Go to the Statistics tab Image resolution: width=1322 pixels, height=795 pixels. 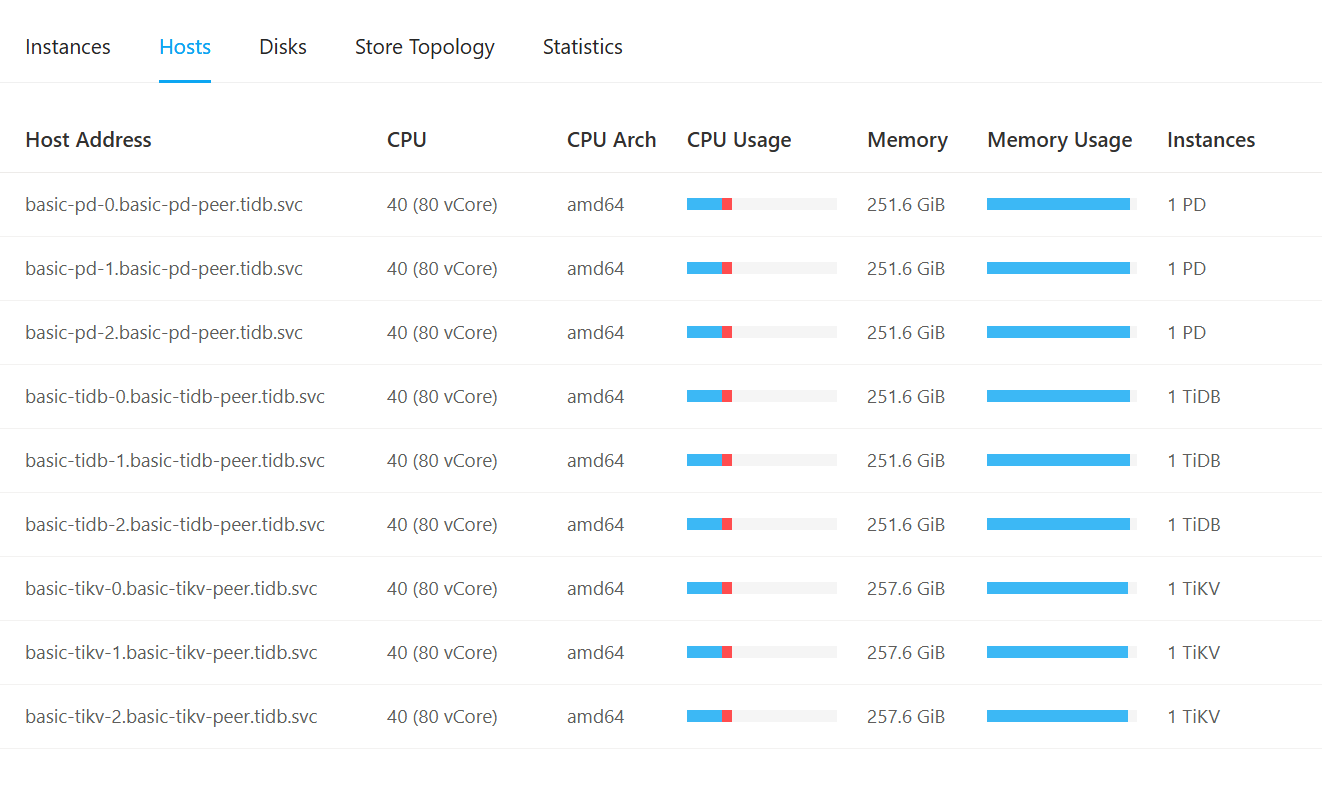click(582, 47)
